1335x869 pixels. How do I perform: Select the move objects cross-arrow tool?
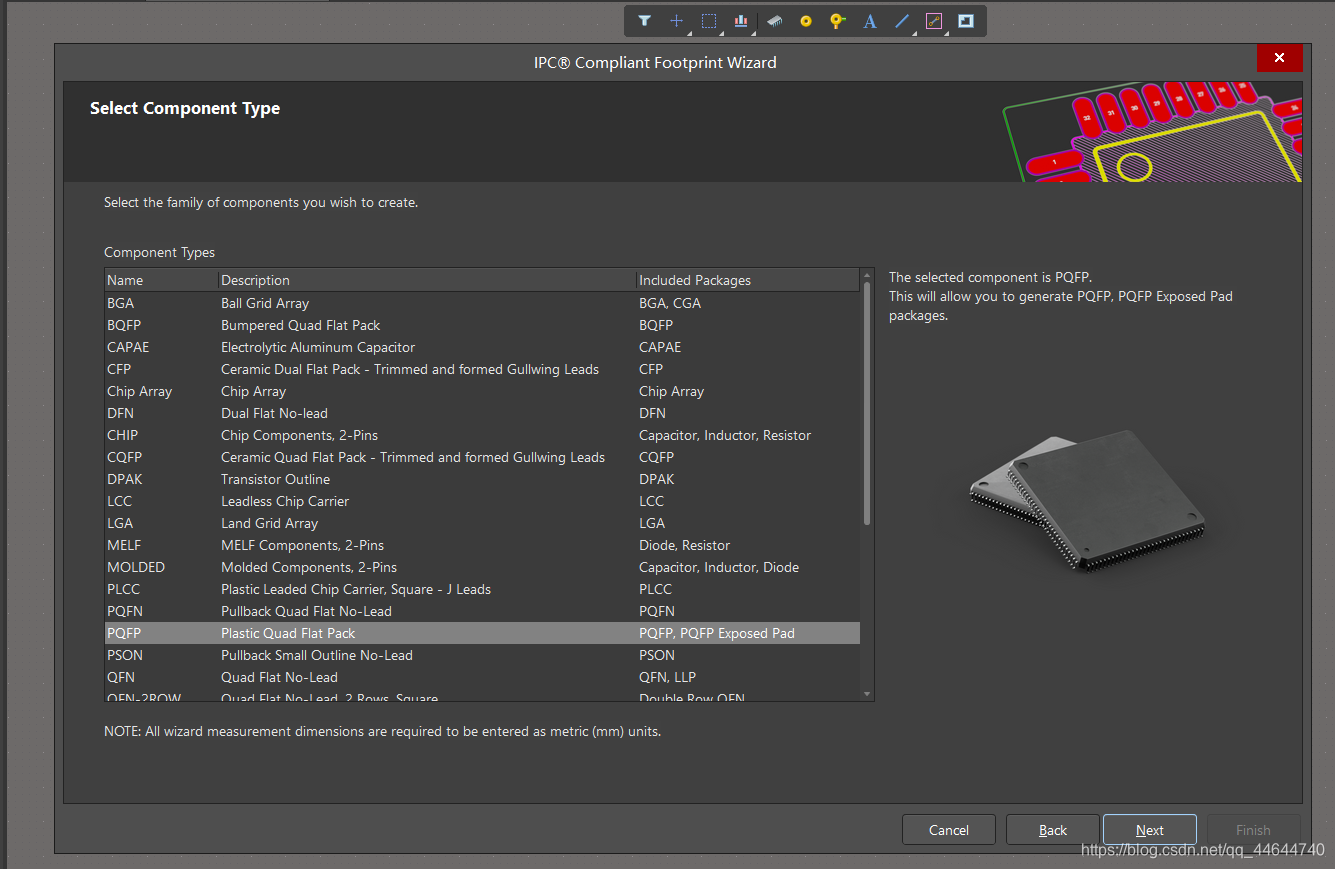point(677,21)
